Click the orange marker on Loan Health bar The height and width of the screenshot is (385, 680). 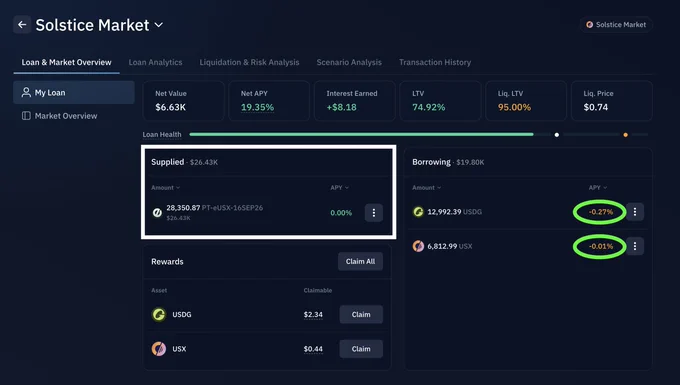(x=625, y=135)
